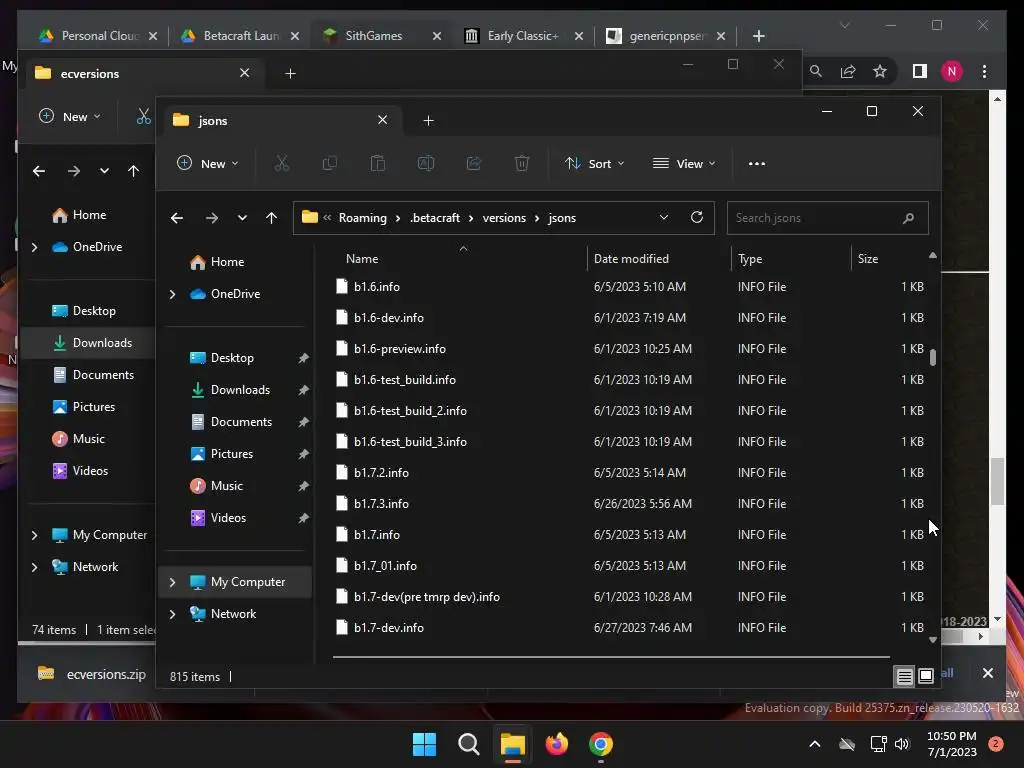
Task: Select file b1.6-test_build_2.info
Action: point(410,411)
